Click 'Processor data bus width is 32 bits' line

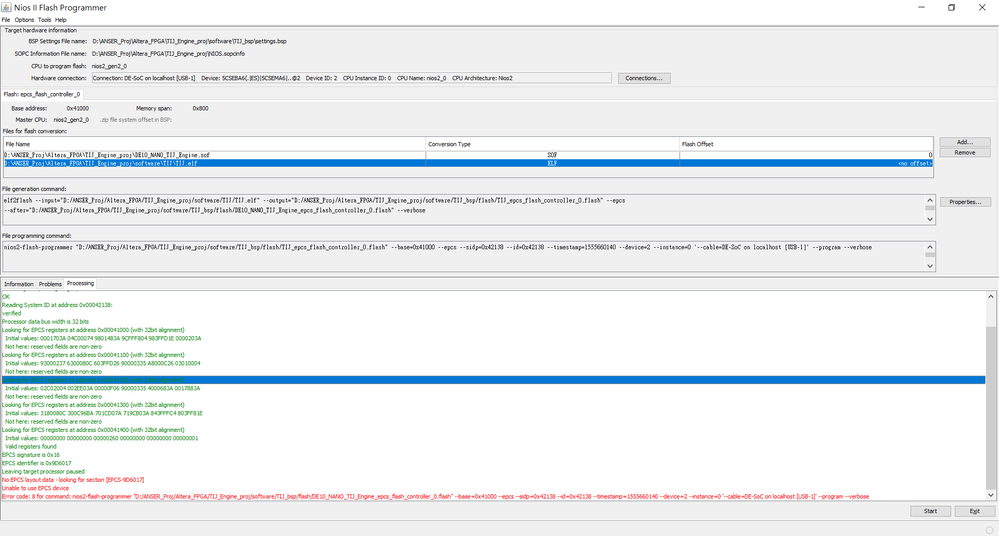pos(46,322)
